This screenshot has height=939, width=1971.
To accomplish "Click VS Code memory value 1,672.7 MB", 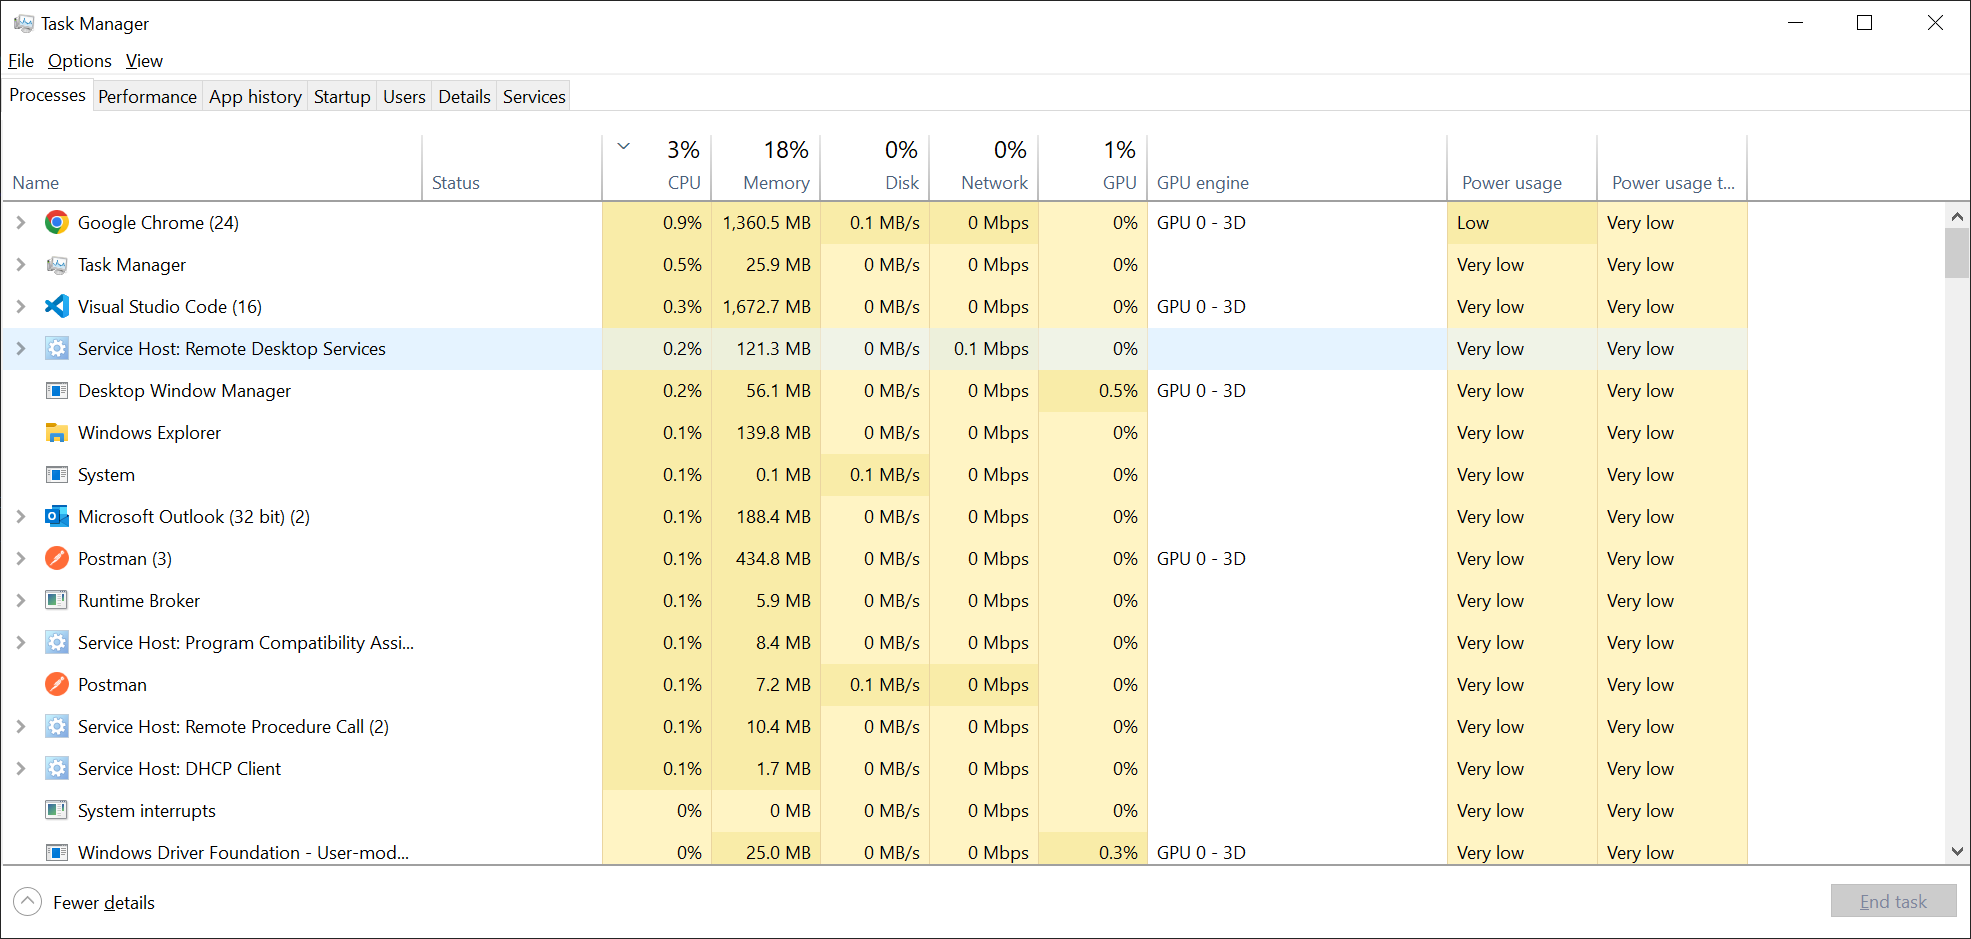I will click(x=766, y=306).
